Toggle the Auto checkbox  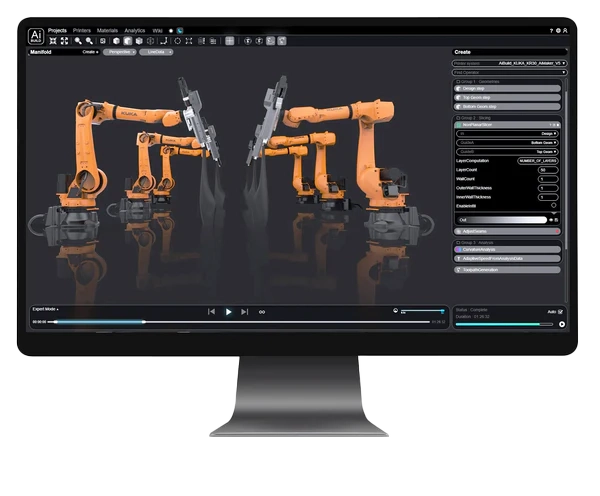click(560, 311)
